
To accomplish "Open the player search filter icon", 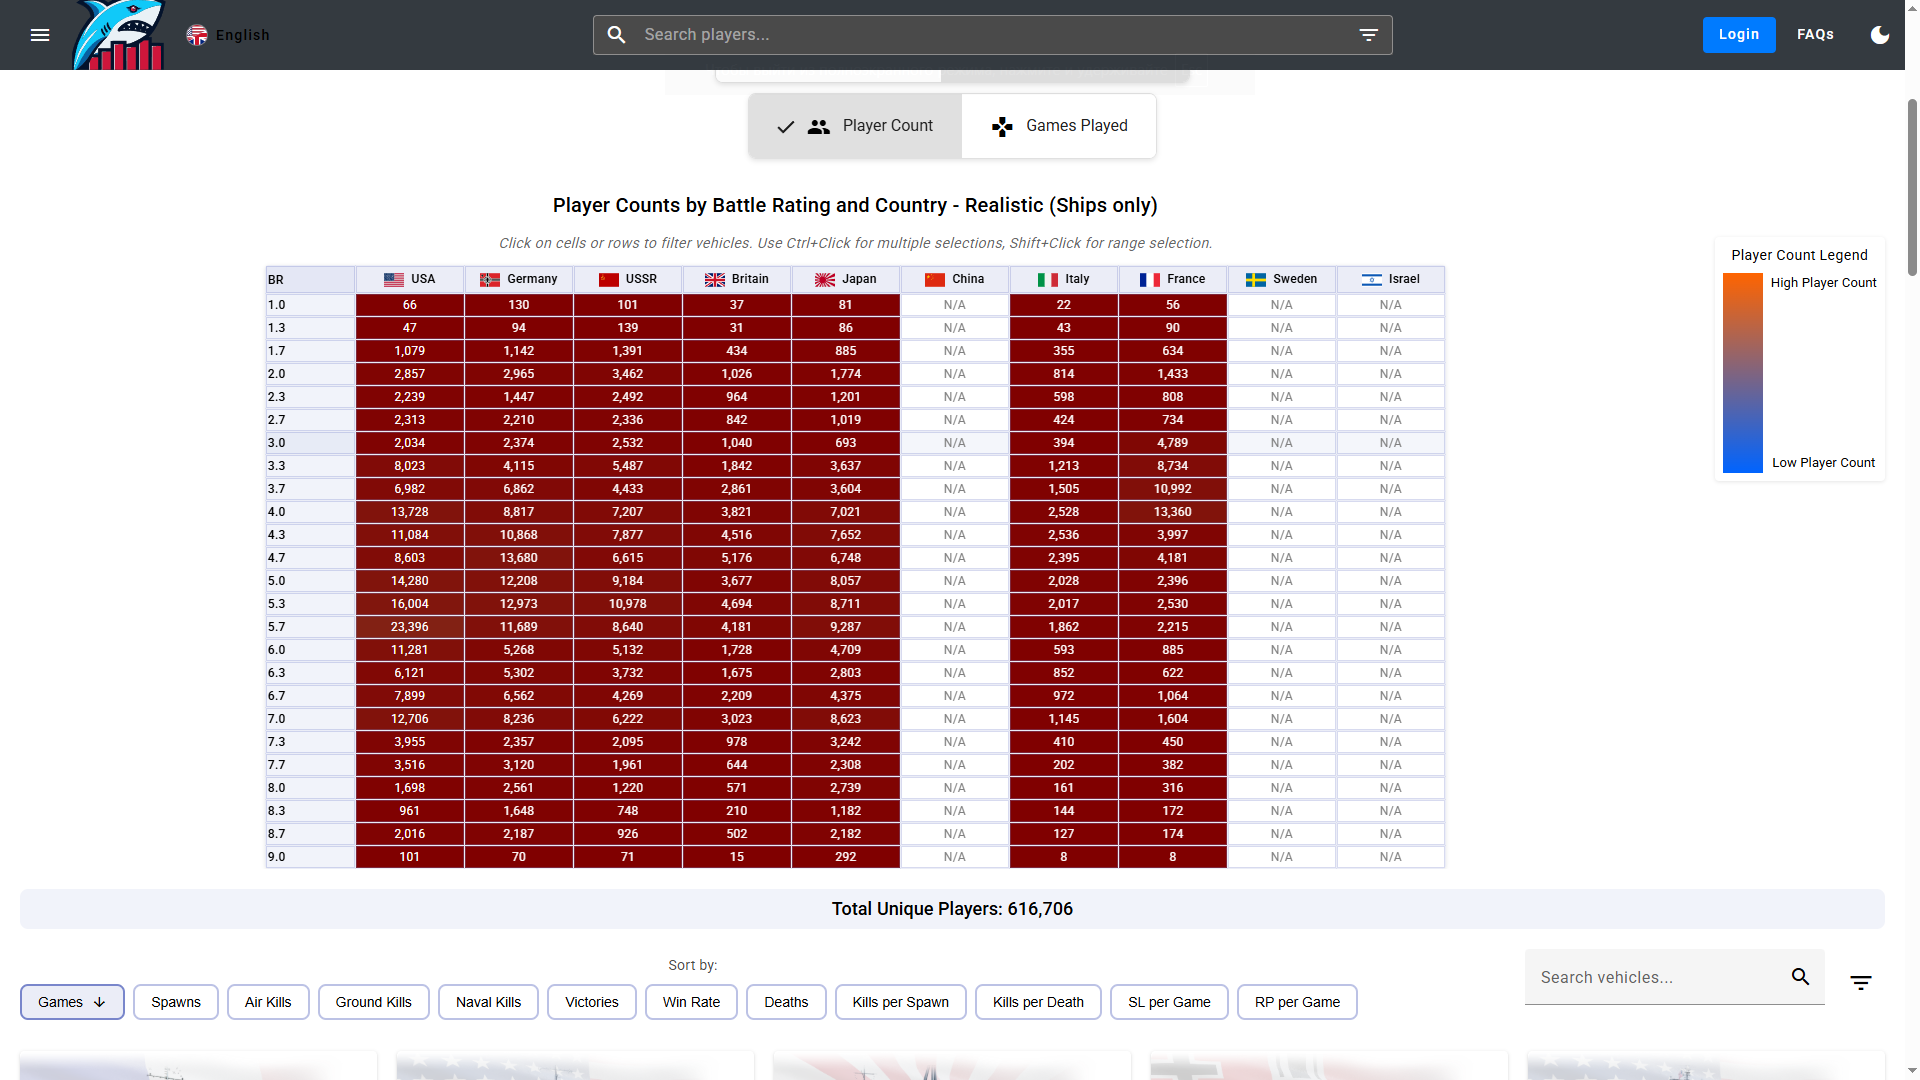I will [1368, 35].
